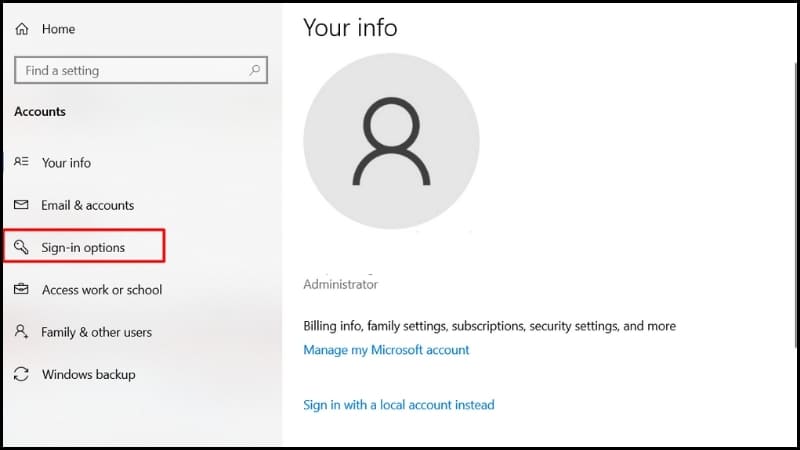This screenshot has height=450, width=800.
Task: Click the Email & accounts envelope icon
Action: [21, 205]
